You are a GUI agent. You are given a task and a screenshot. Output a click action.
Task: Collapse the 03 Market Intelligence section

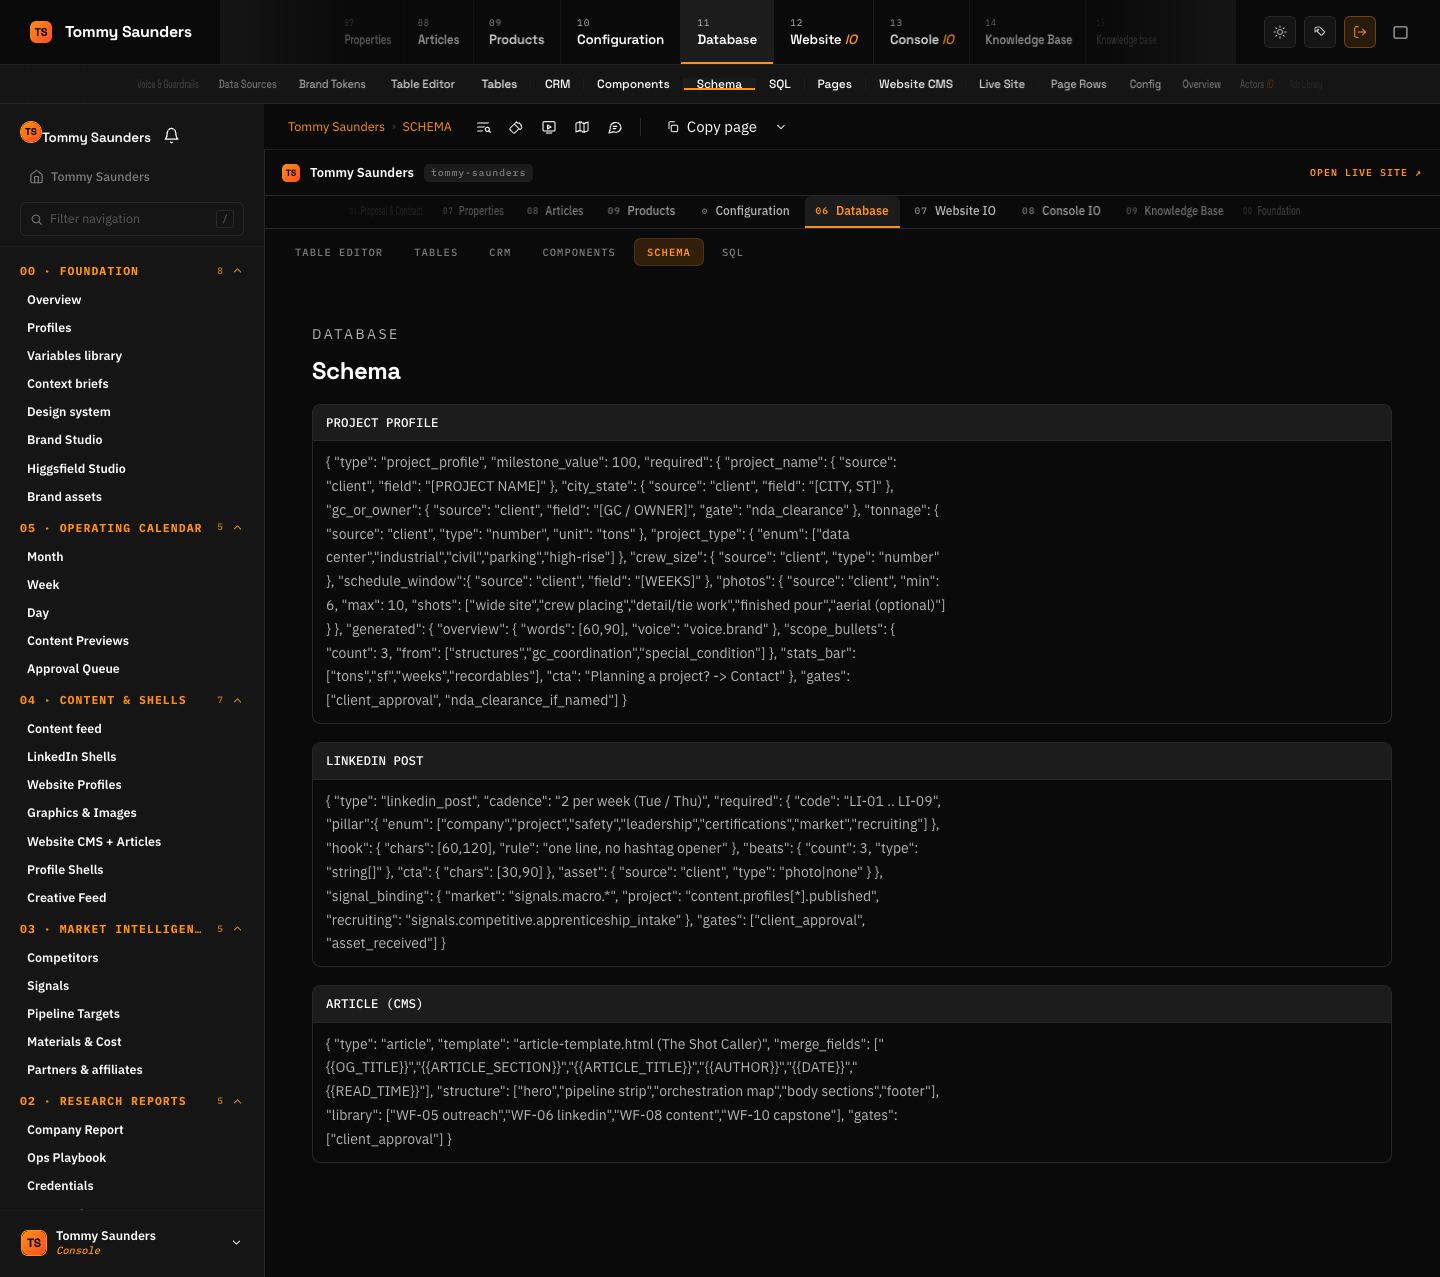tap(237, 929)
